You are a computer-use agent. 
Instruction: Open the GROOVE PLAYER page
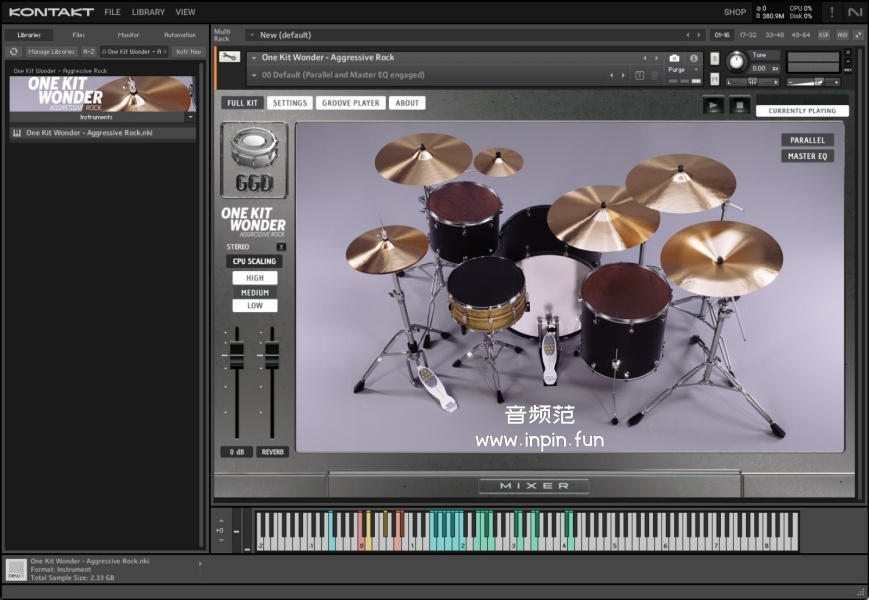(351, 103)
